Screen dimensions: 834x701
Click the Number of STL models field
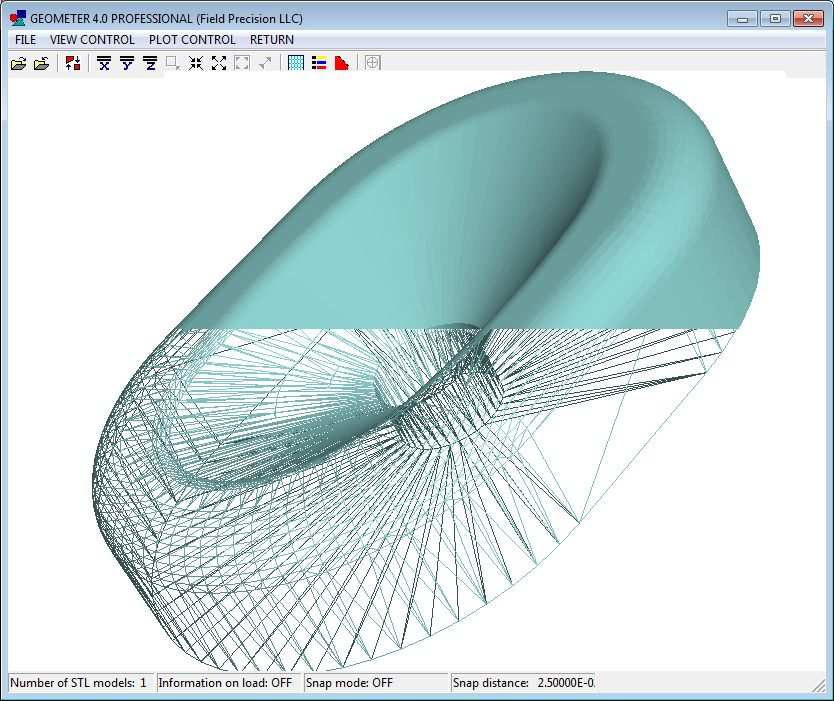coord(80,683)
